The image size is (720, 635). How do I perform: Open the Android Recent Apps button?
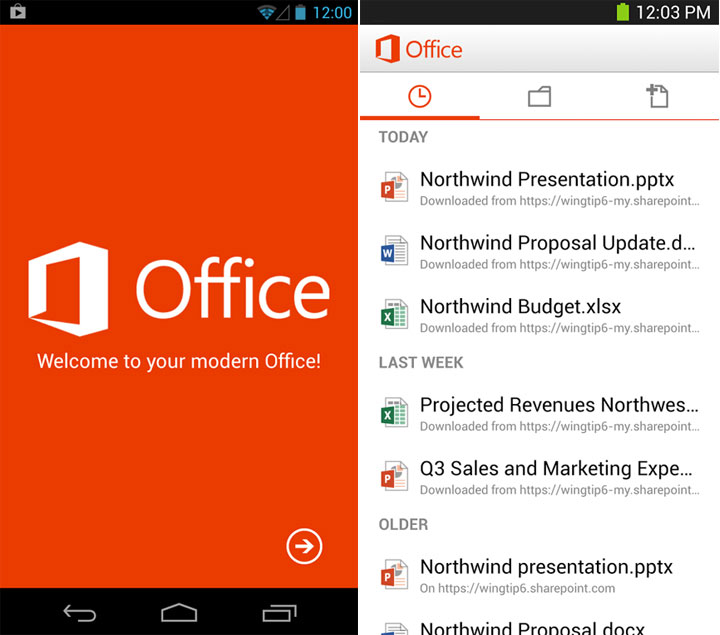click(x=279, y=613)
